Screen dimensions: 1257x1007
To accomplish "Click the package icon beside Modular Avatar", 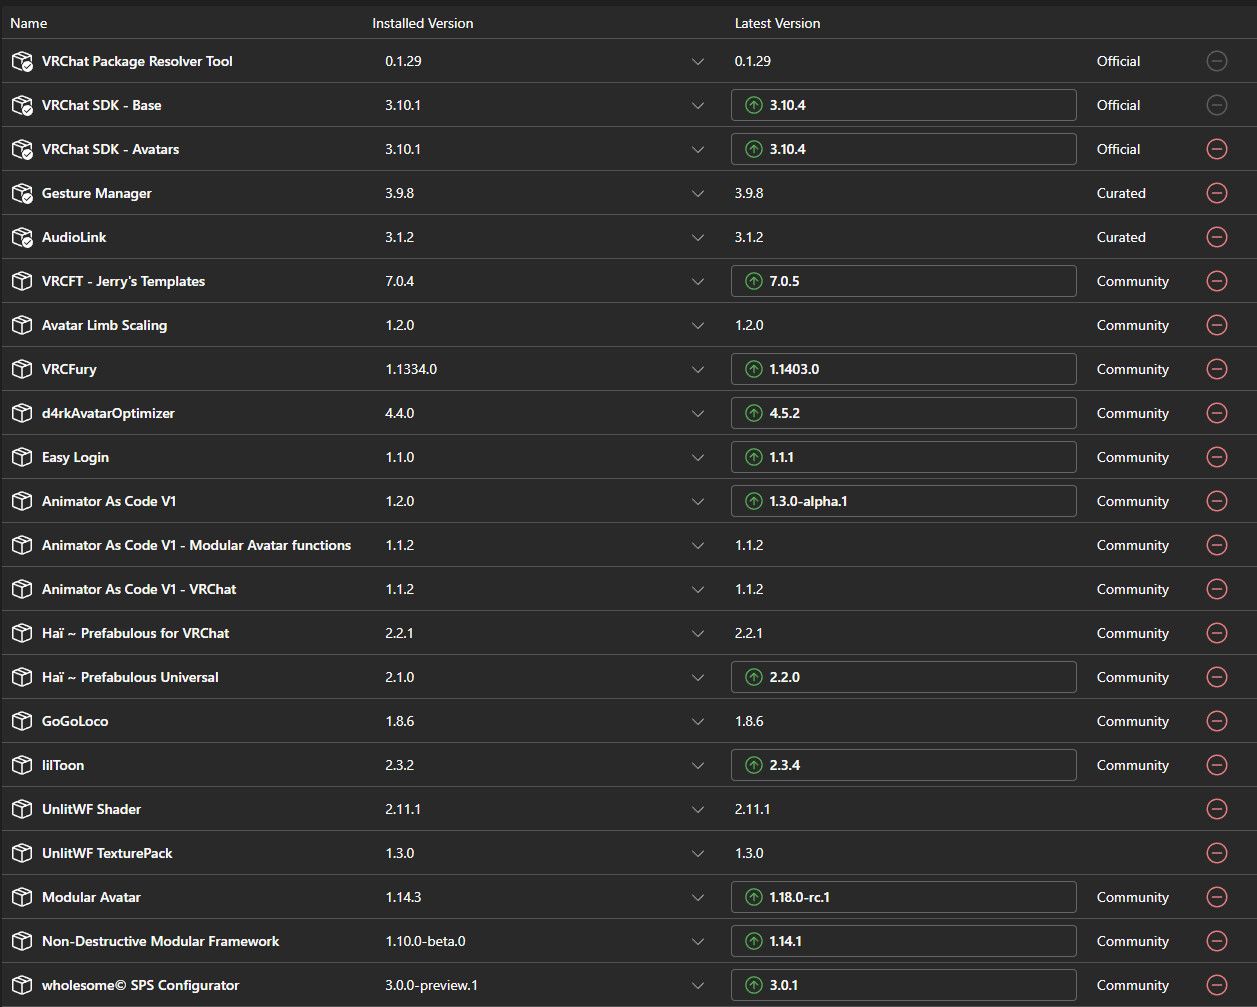I will [x=22, y=897].
